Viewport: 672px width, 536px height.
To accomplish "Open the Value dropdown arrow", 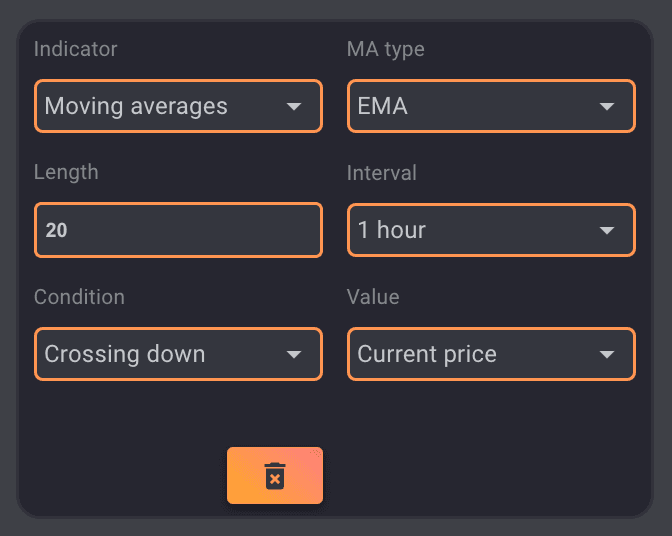I will pyautogui.click(x=607, y=355).
